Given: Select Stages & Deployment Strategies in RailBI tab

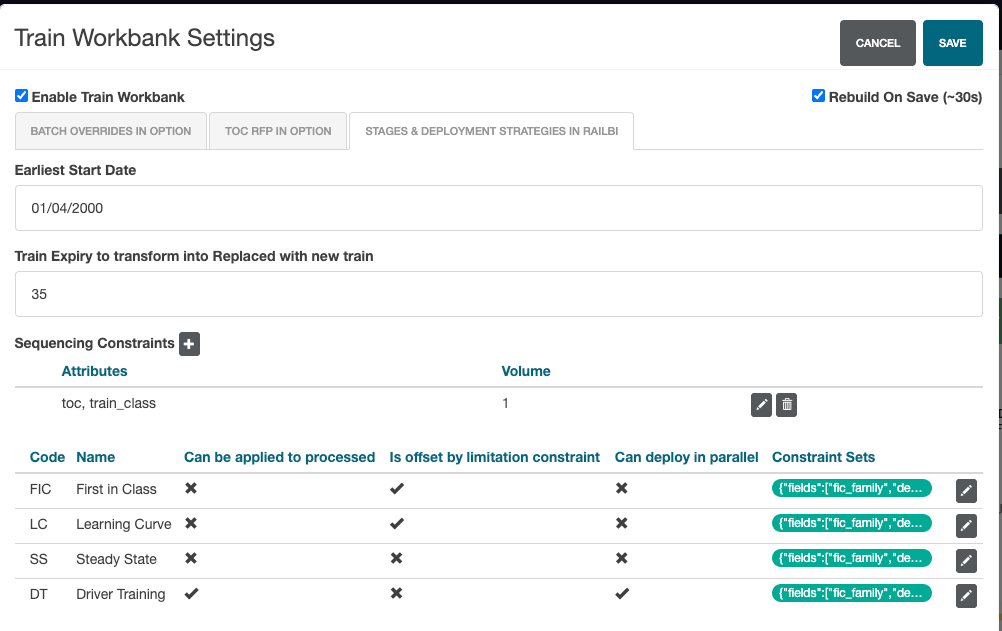Looking at the screenshot, I should tap(491, 131).
